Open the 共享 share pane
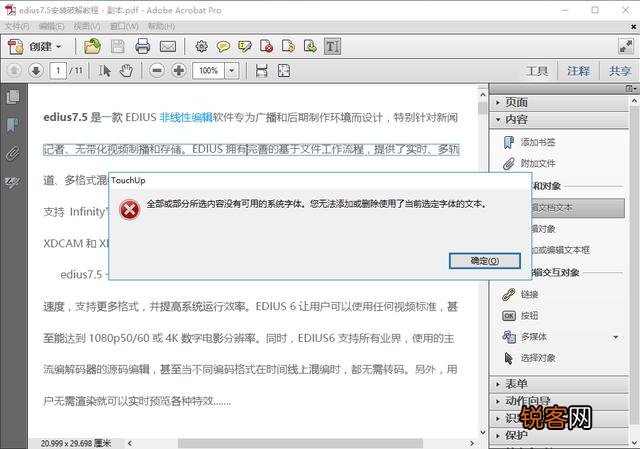Image resolution: width=640 pixels, height=449 pixels. [620, 71]
